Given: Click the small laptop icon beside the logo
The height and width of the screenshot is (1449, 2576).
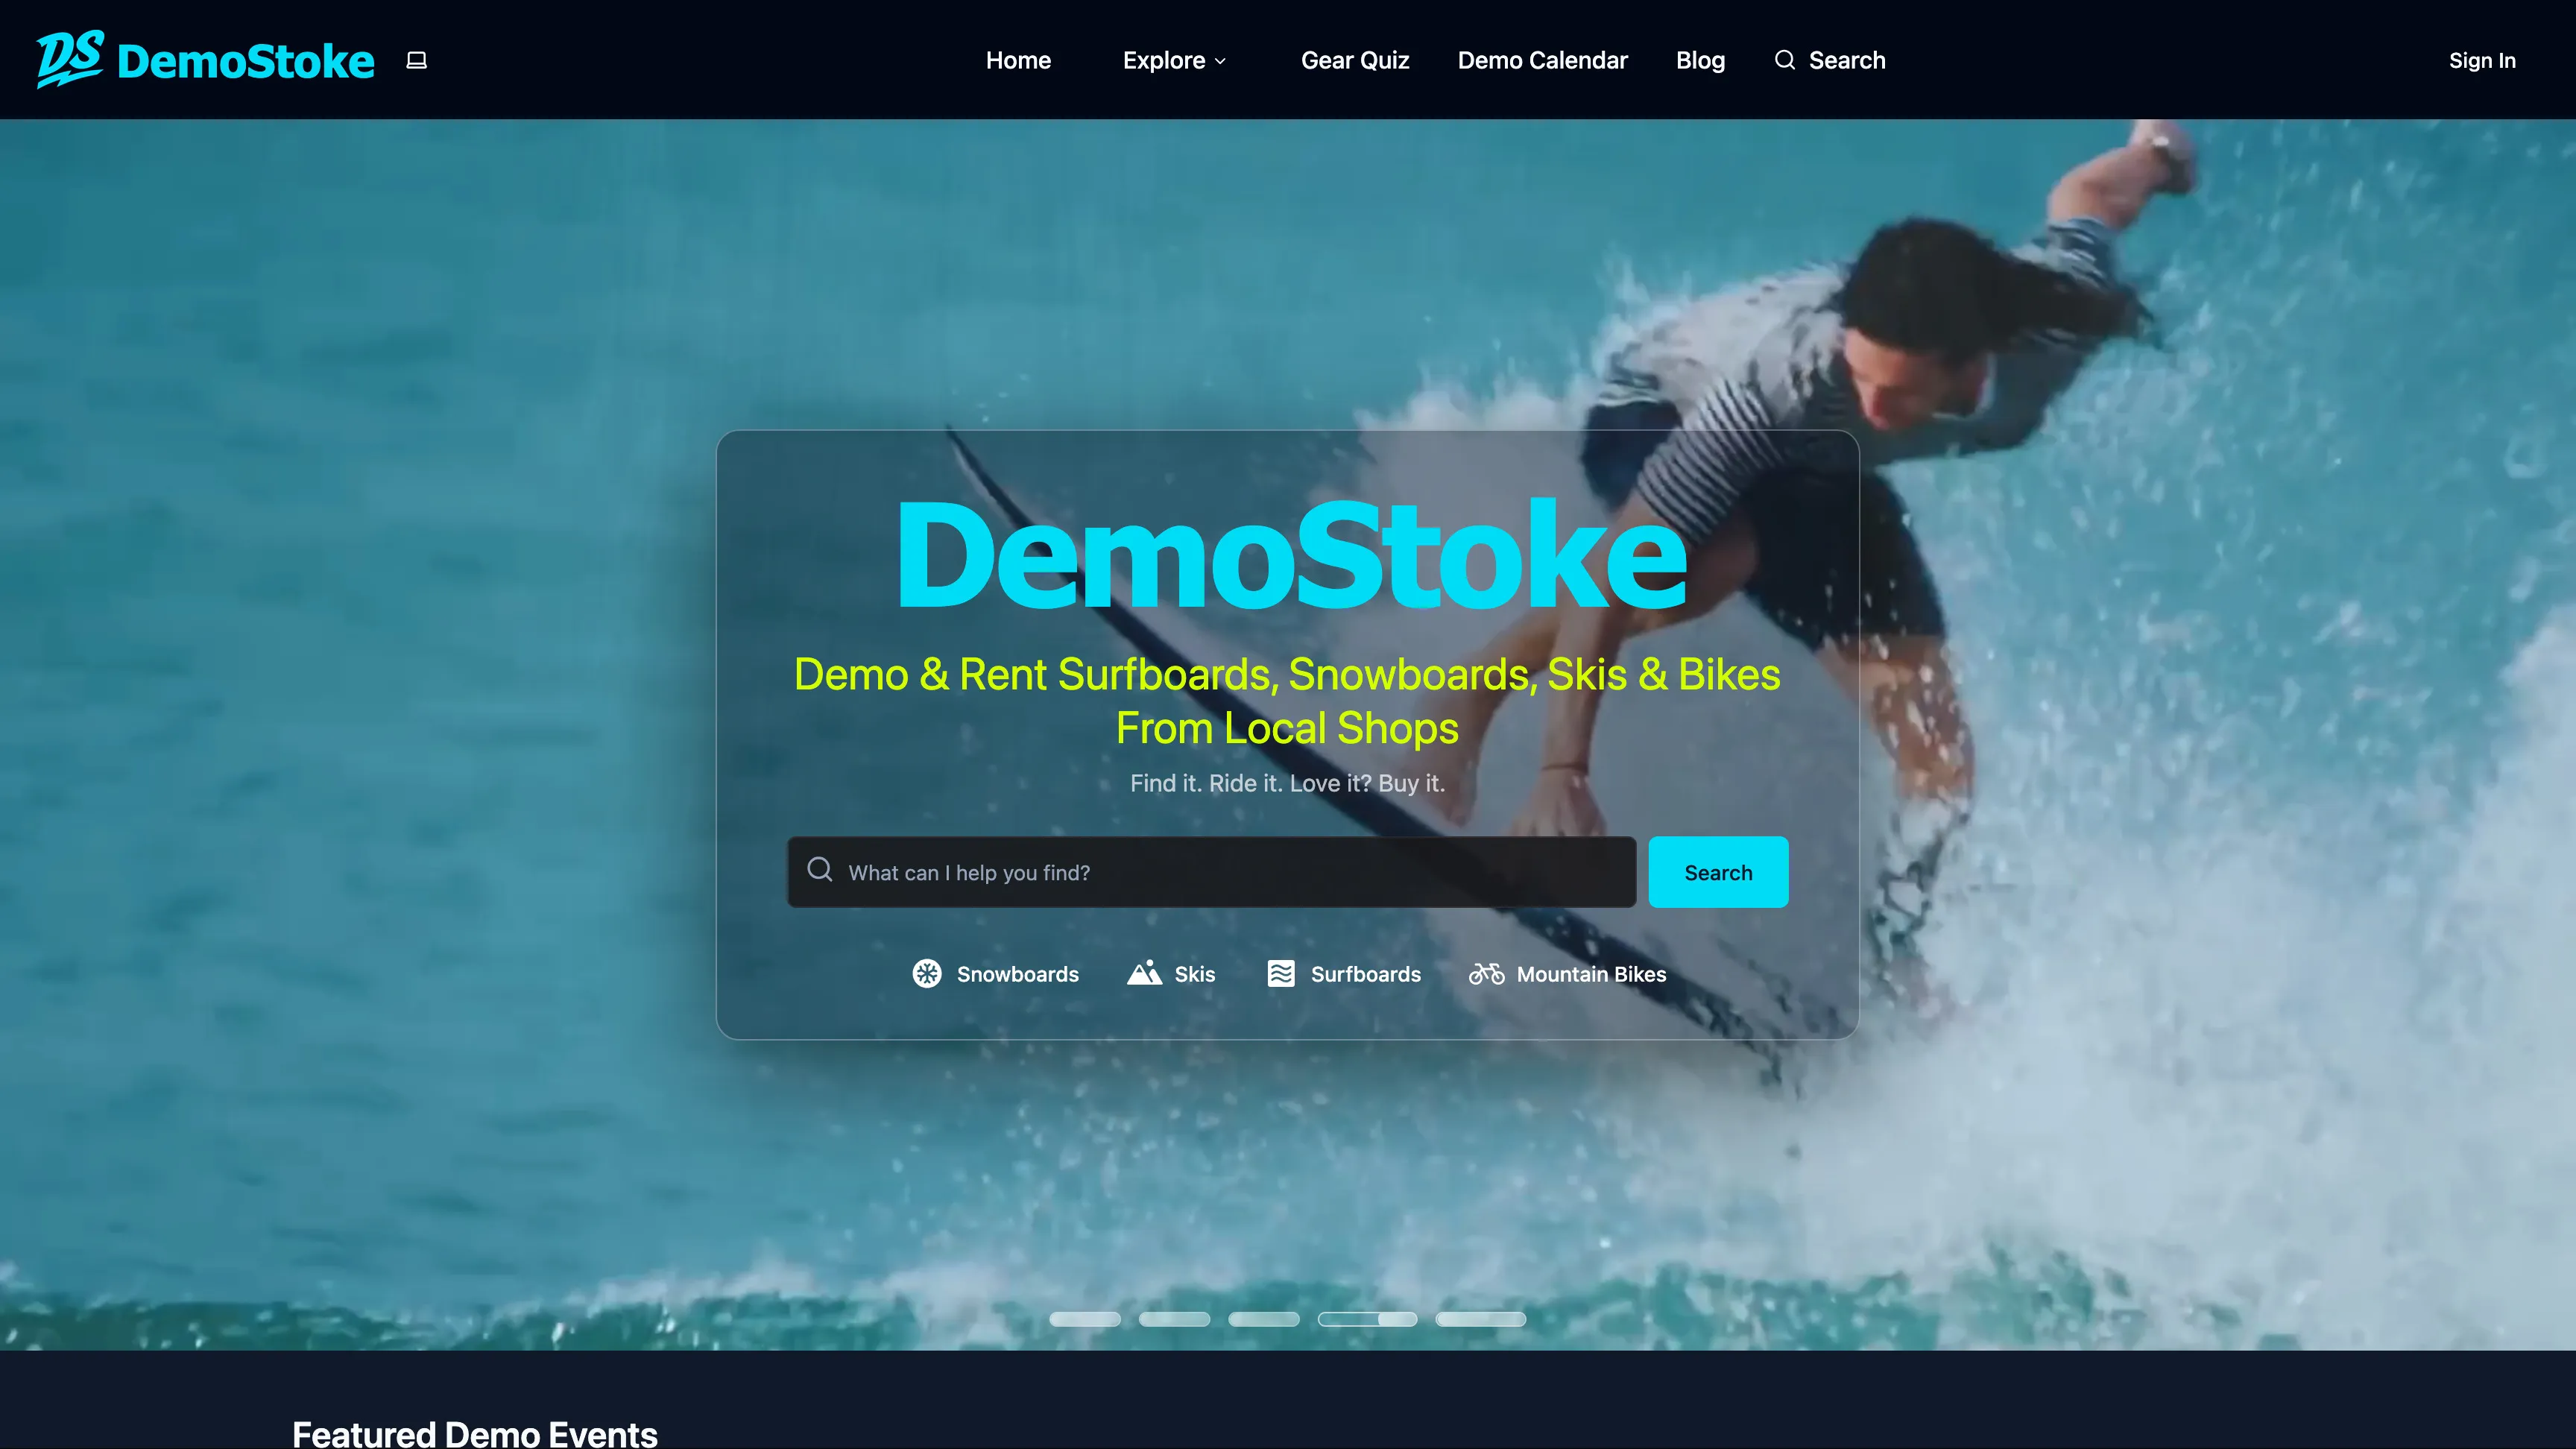Looking at the screenshot, I should pos(416,60).
